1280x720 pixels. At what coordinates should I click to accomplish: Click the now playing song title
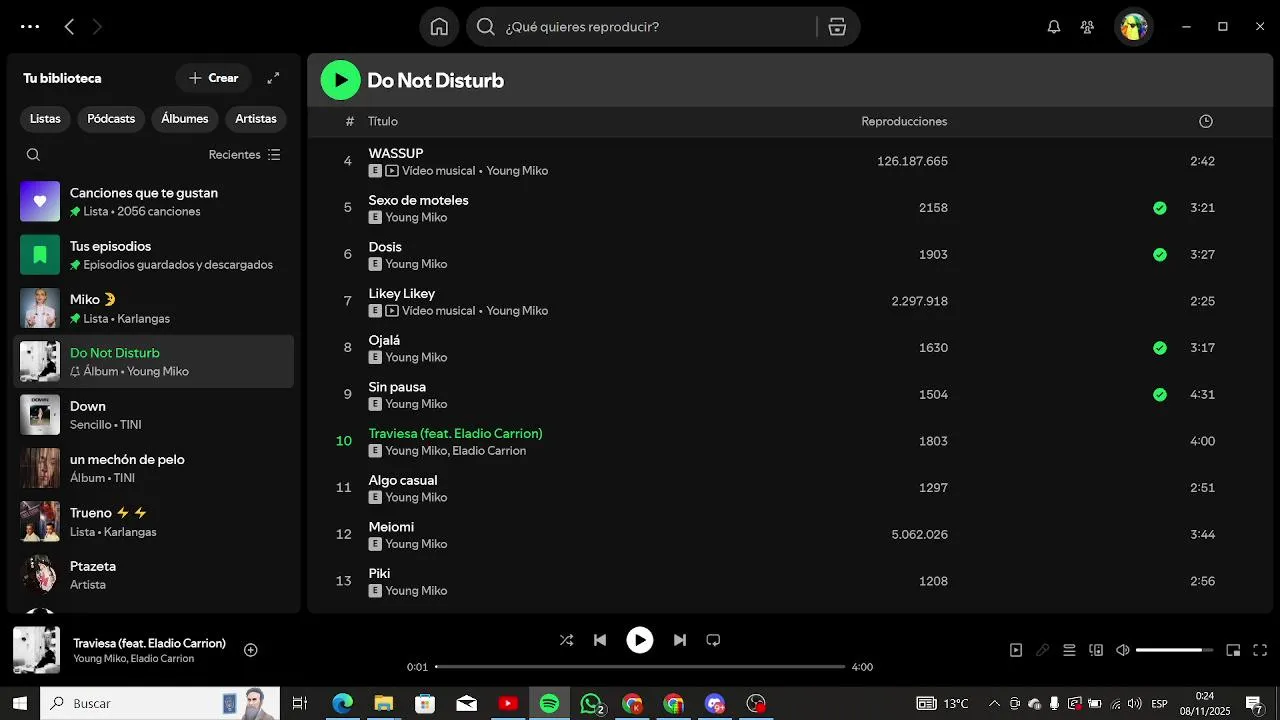(x=149, y=643)
